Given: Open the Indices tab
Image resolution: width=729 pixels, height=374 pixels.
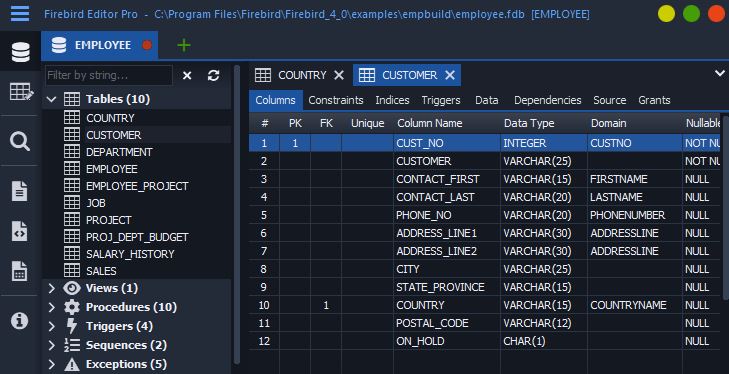Looking at the screenshot, I should [x=392, y=100].
